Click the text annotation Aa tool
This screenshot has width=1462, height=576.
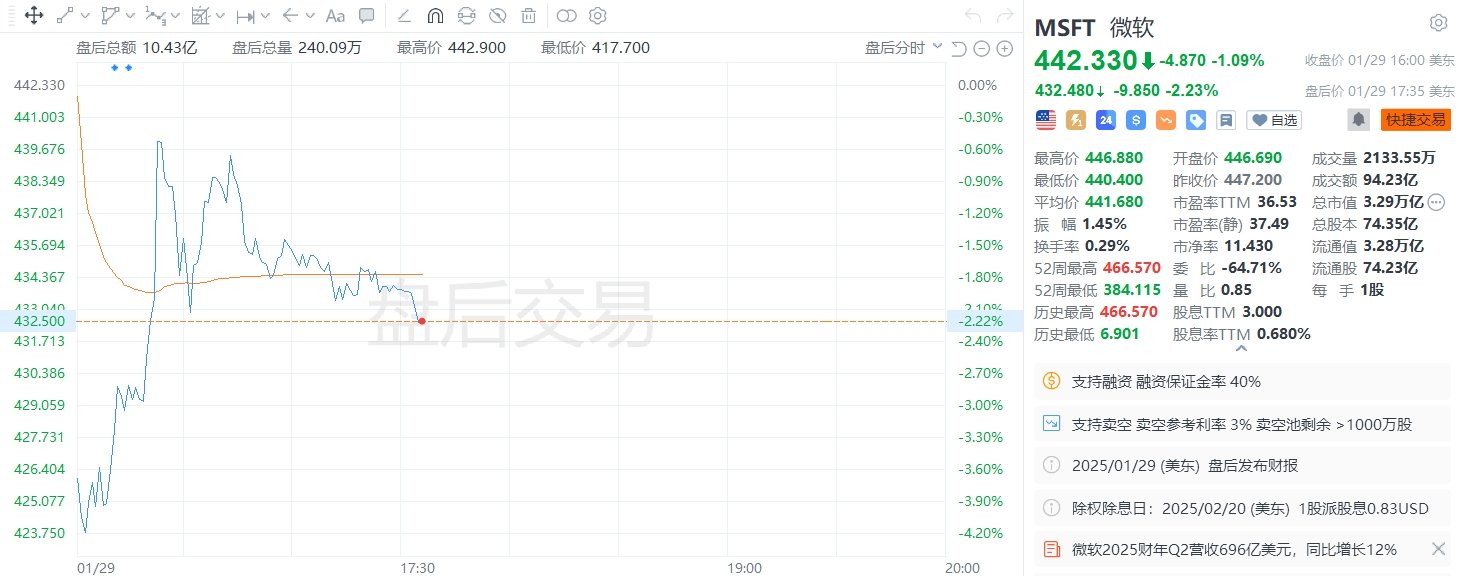(x=336, y=15)
